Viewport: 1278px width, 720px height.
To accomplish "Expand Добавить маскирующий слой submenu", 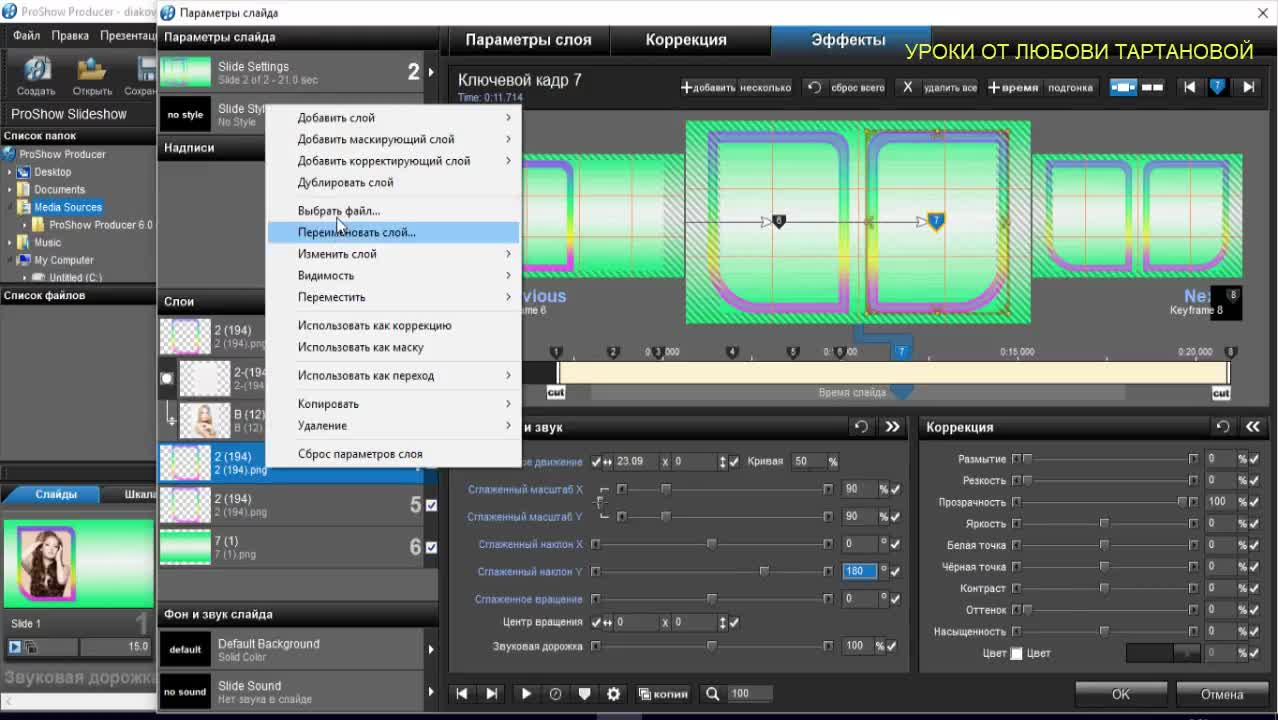I will tap(508, 139).
